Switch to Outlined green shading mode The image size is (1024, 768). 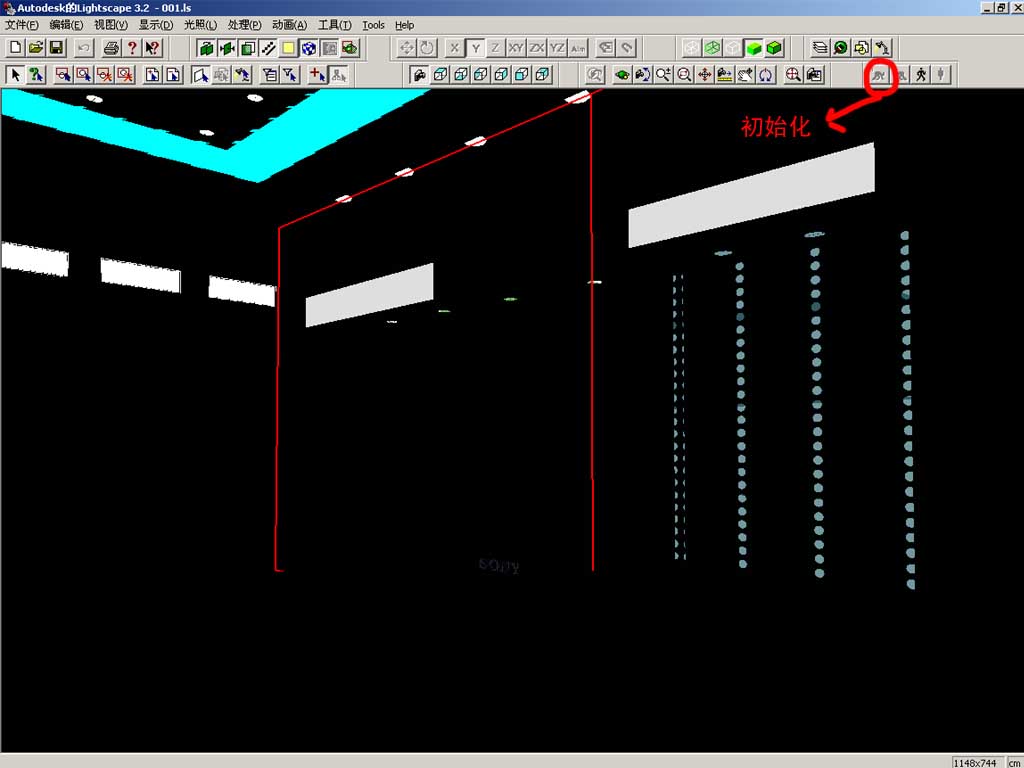[x=774, y=48]
